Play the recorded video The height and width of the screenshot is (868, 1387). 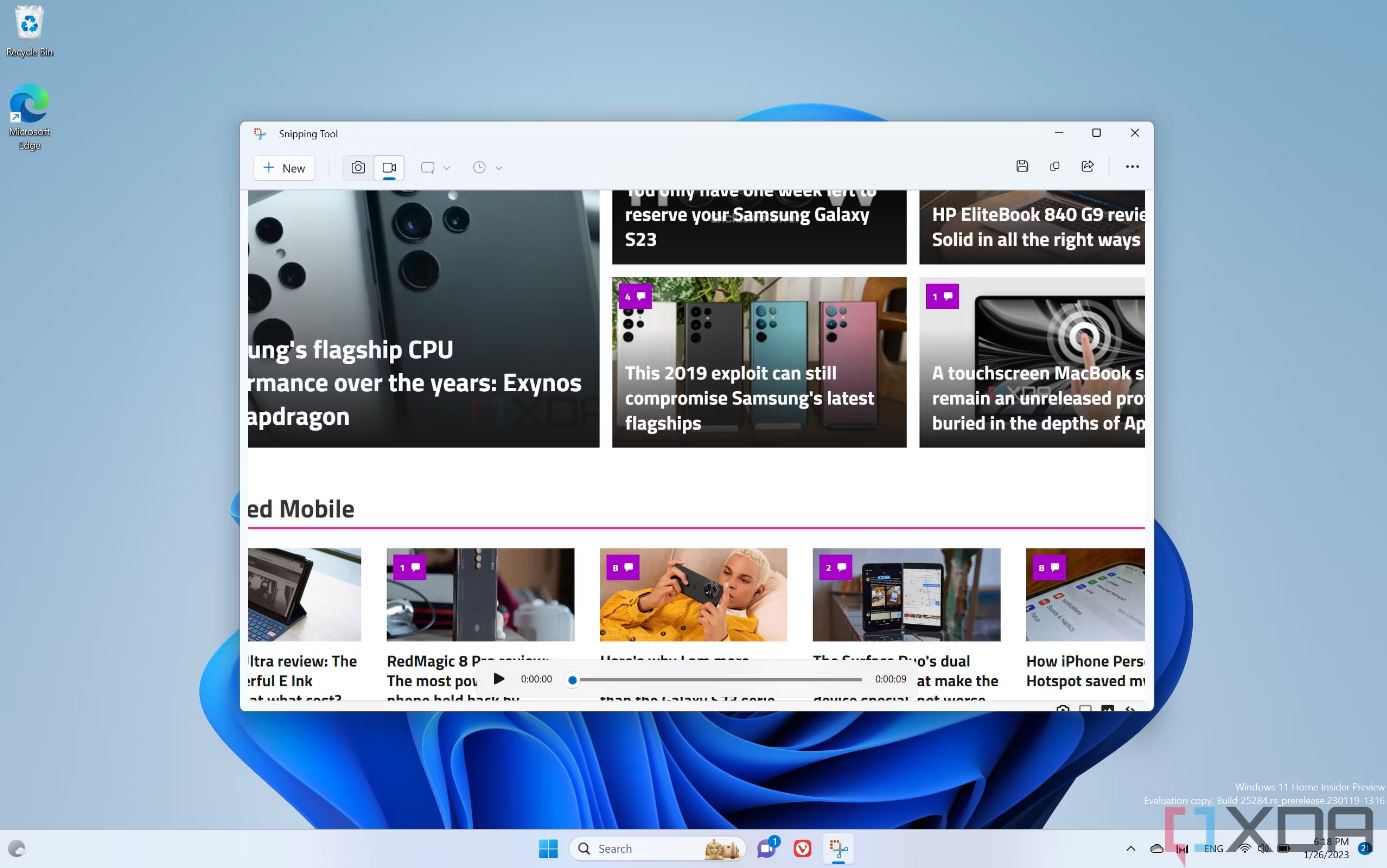point(499,679)
